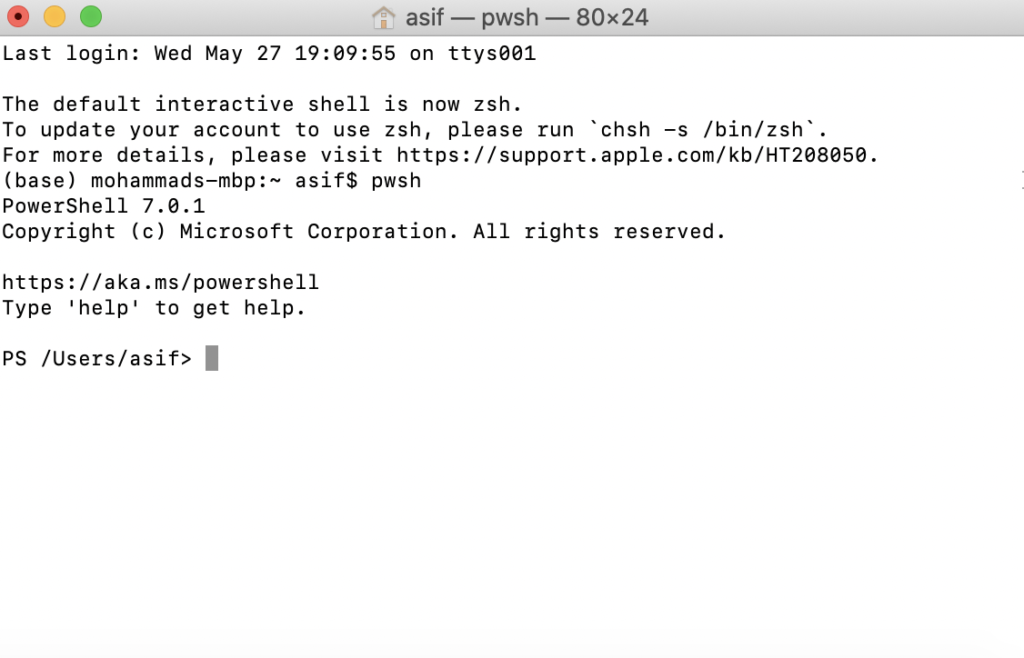Select the pwsh command text
1024x658 pixels.
[398, 180]
